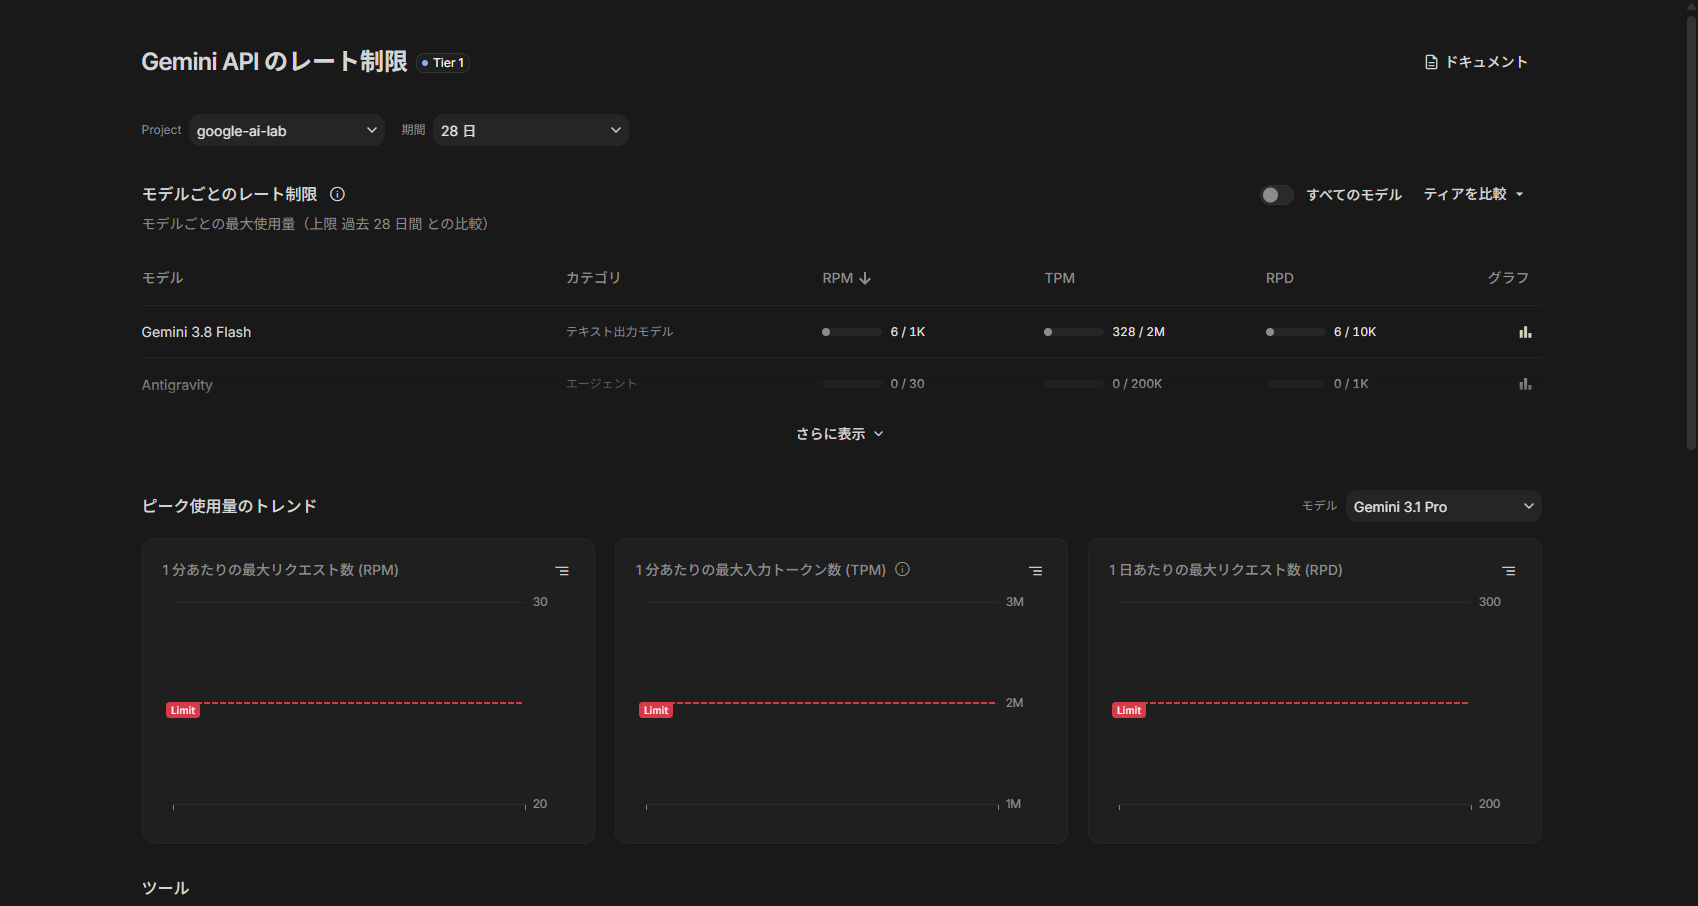Click the ピーク使用量のトレンド heading

point(229,506)
